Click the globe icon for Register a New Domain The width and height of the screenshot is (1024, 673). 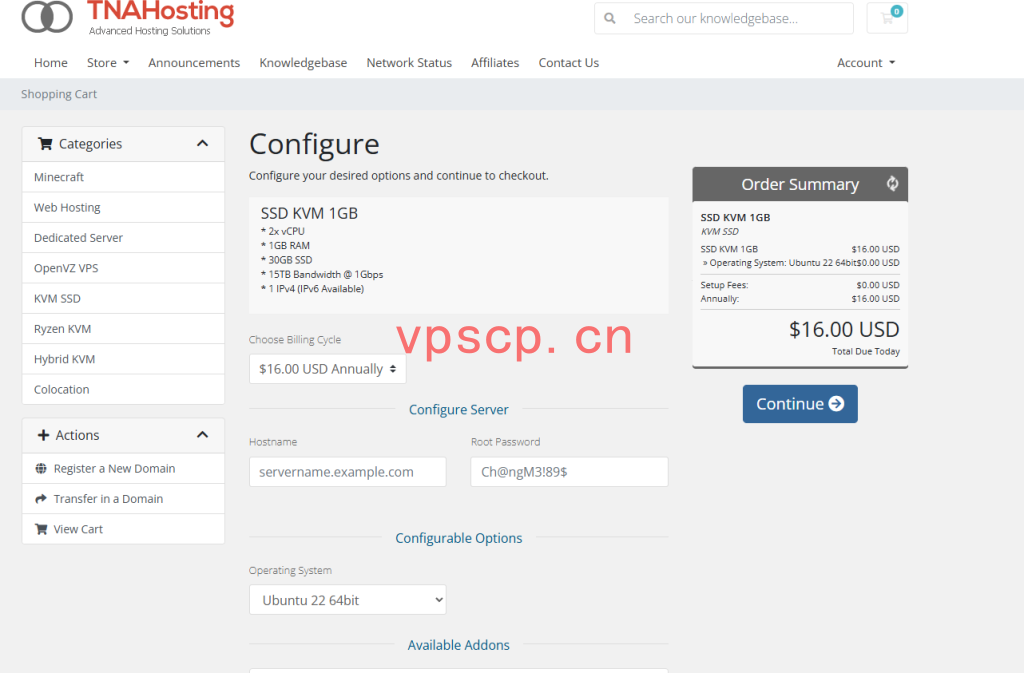pyautogui.click(x=40, y=469)
